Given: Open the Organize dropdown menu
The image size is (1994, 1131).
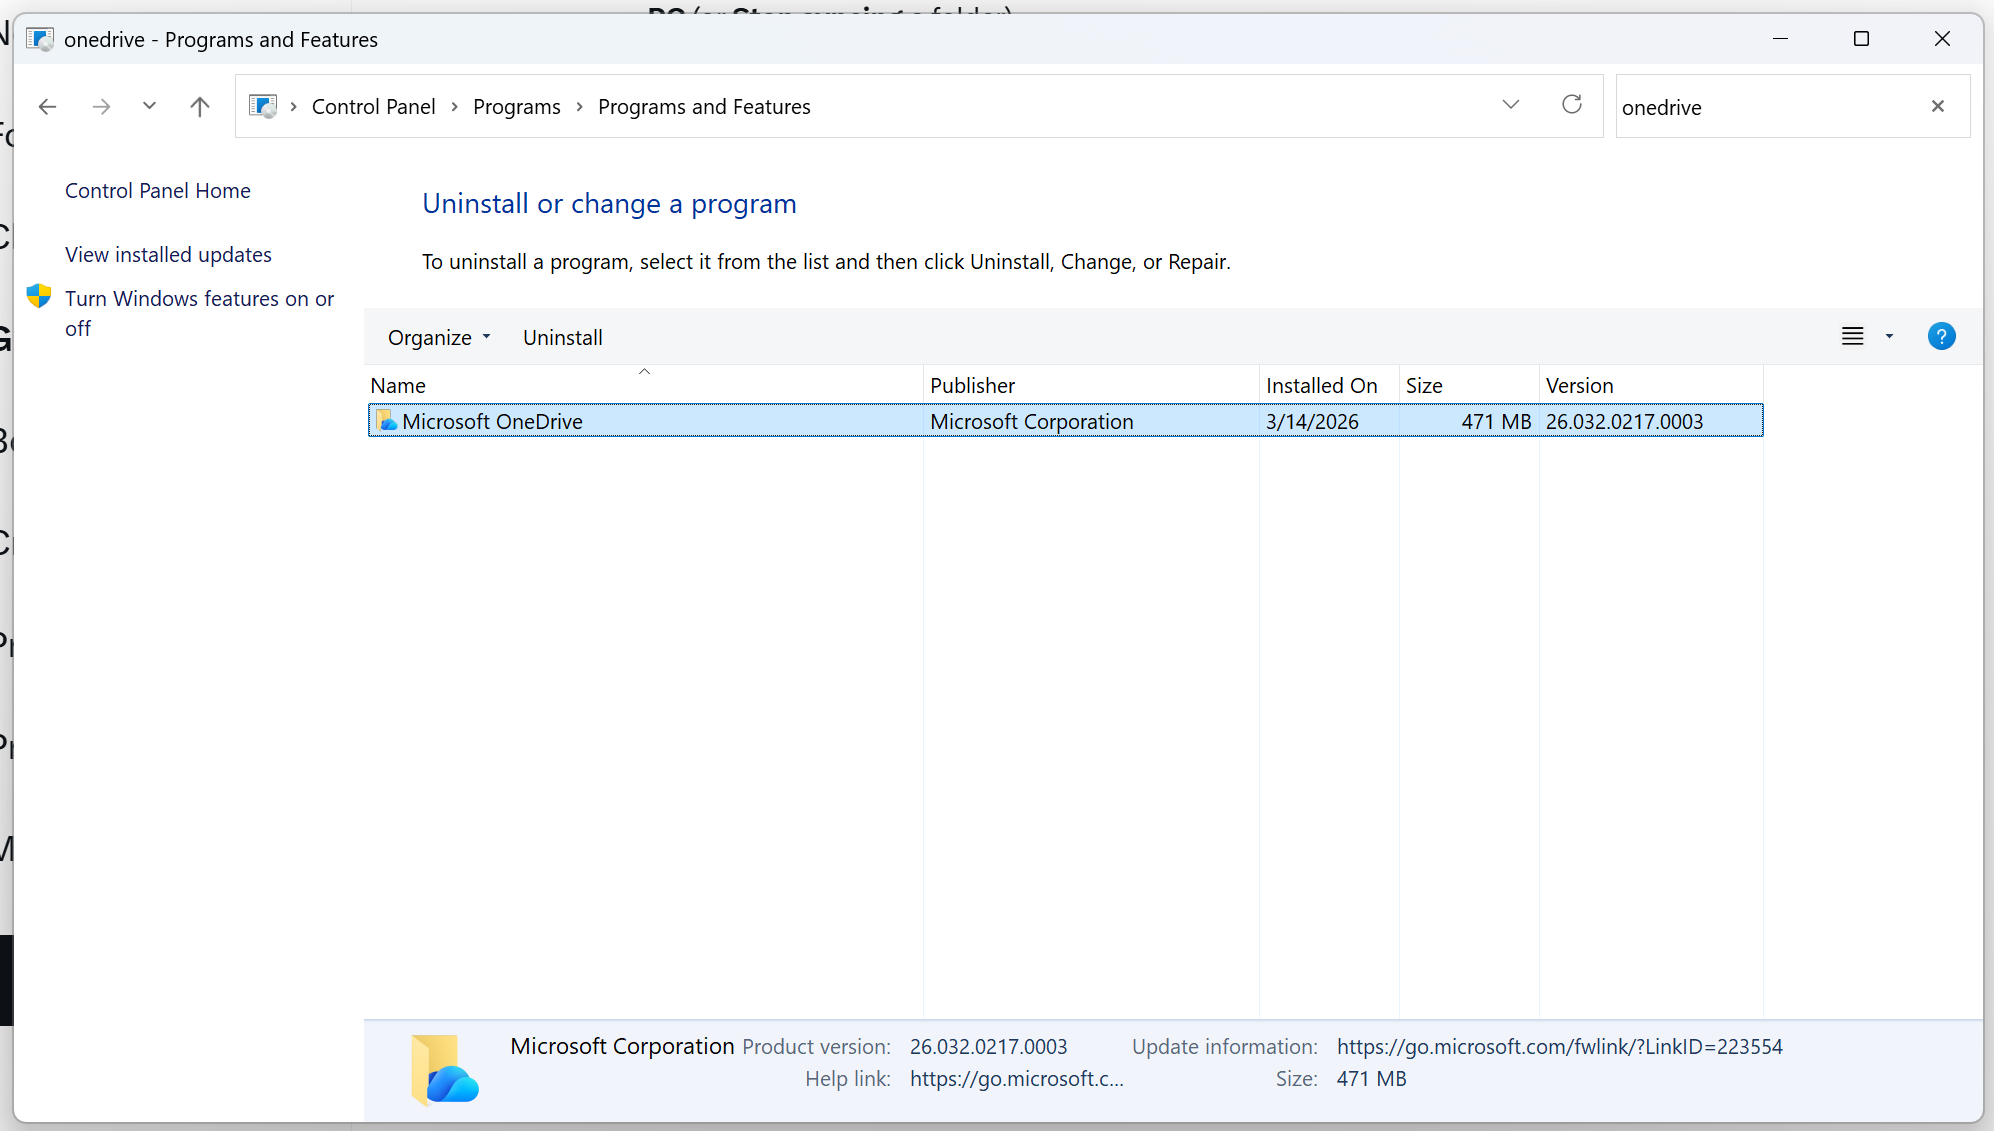Looking at the screenshot, I should (x=439, y=338).
